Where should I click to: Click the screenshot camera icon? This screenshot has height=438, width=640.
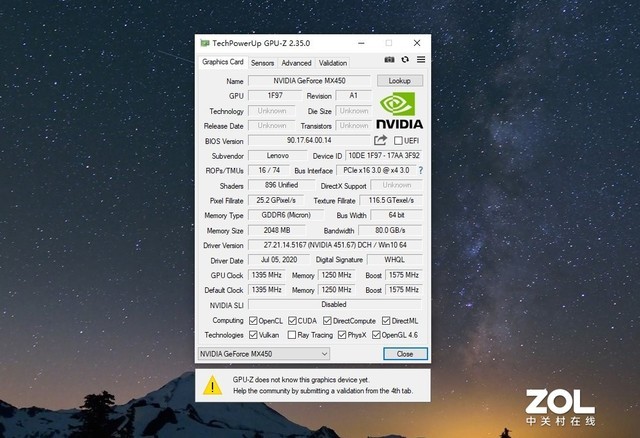(389, 60)
